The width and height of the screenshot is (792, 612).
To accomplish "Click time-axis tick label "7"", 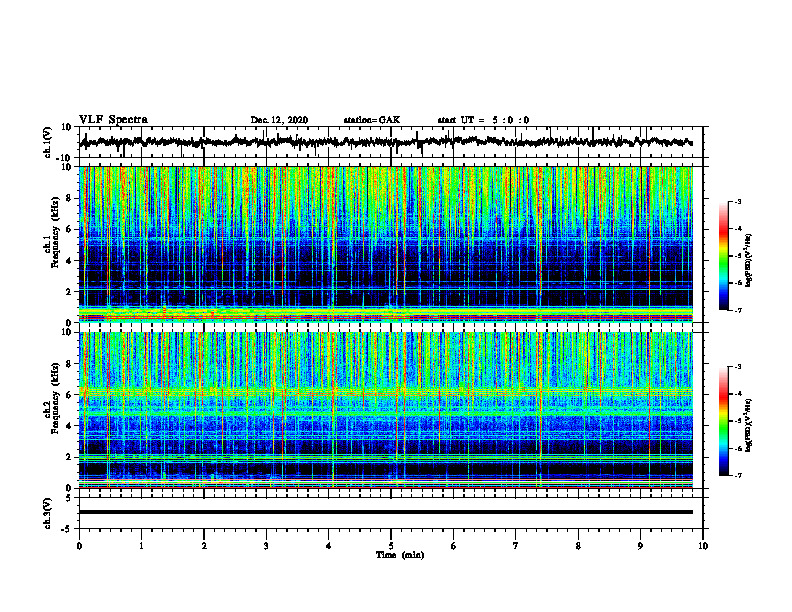I will tap(516, 546).
